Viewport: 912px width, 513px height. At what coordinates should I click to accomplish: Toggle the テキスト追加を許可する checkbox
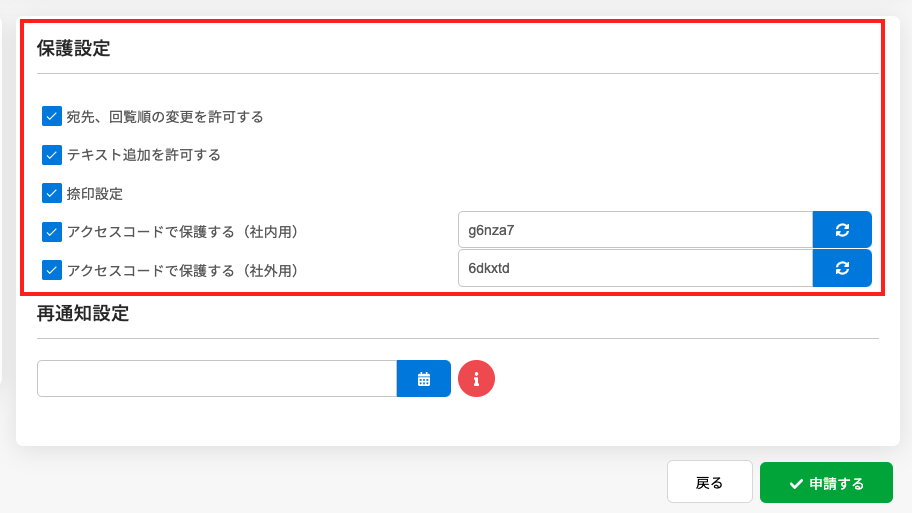pyautogui.click(x=52, y=155)
